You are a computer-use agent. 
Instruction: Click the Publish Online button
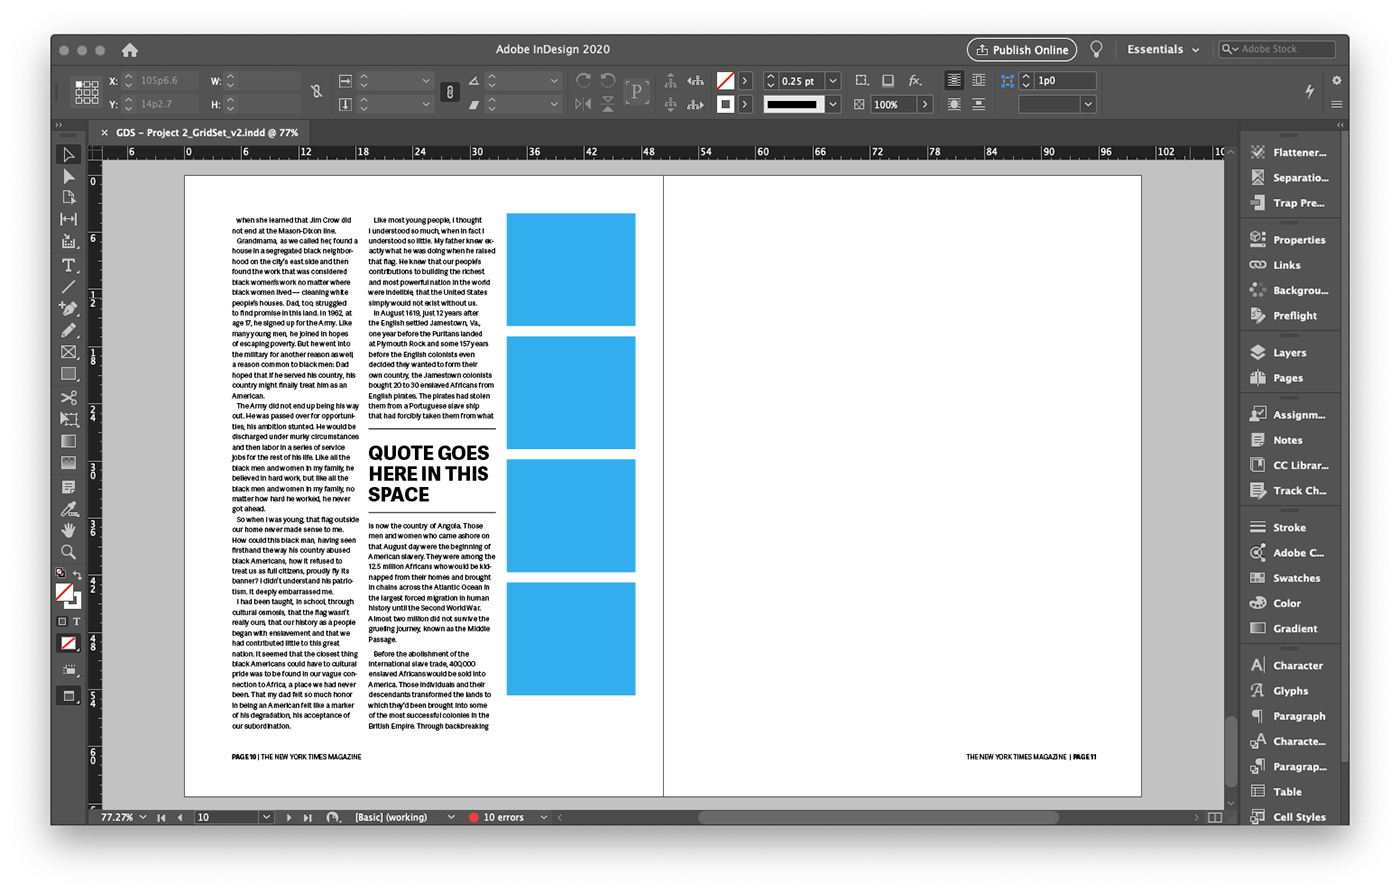coord(1022,49)
